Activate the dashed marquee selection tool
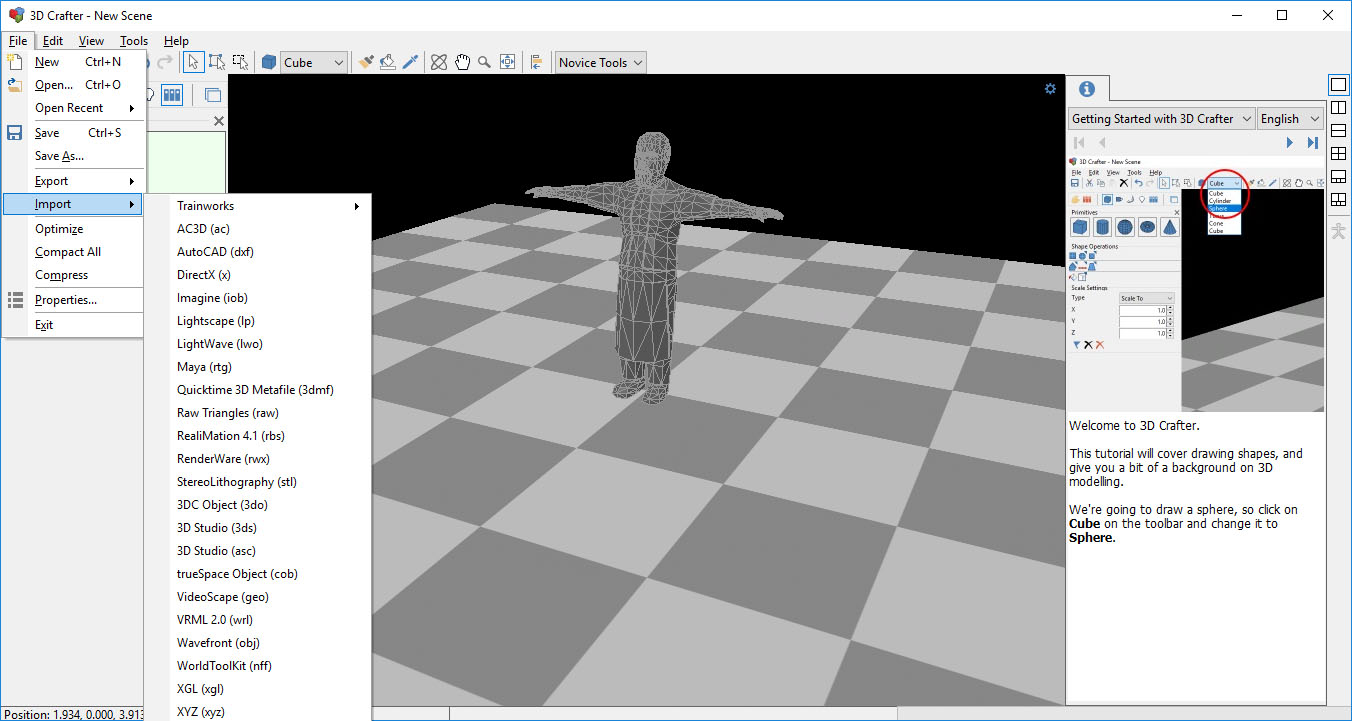1352x721 pixels. click(x=240, y=62)
